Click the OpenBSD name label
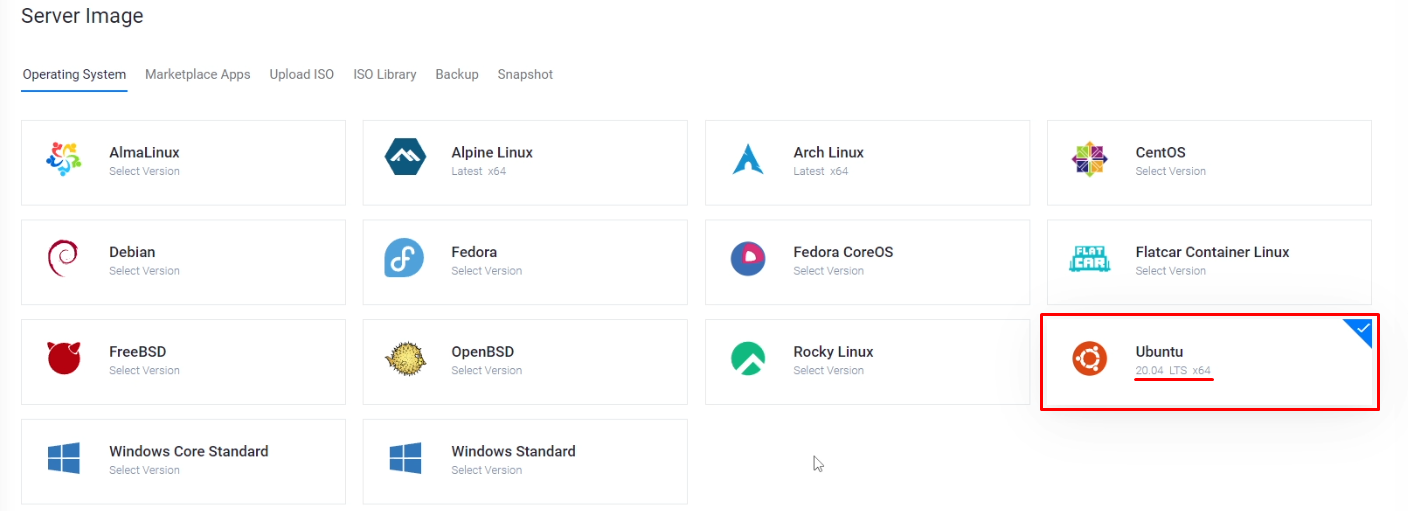Screen dimensions: 1408x511 tap(483, 351)
